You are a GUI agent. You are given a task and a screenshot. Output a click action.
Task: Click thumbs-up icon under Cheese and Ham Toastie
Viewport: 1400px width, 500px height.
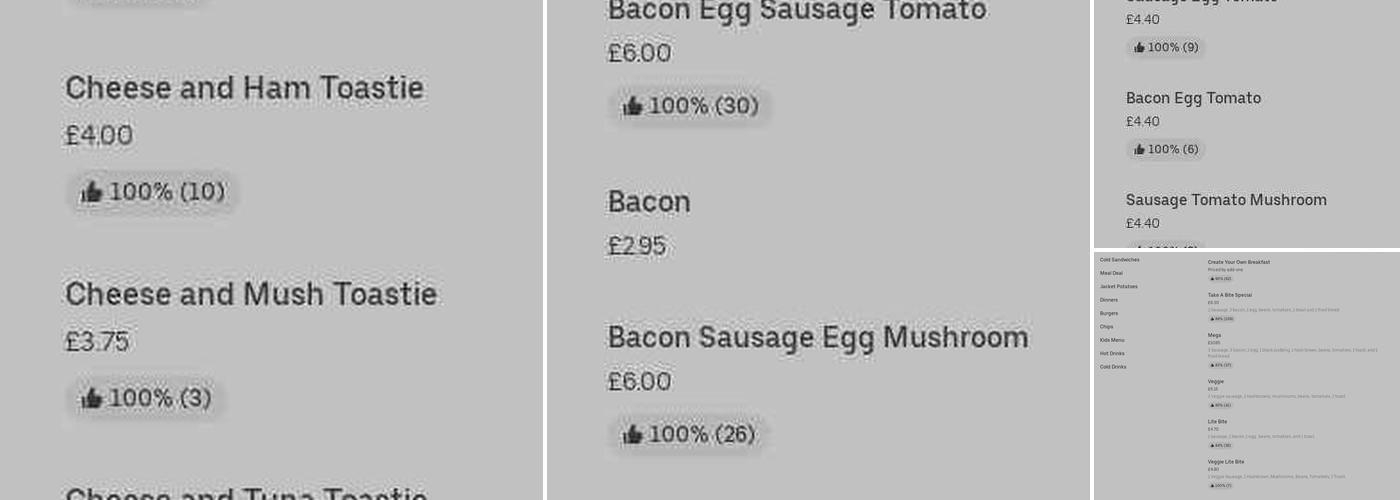point(92,192)
